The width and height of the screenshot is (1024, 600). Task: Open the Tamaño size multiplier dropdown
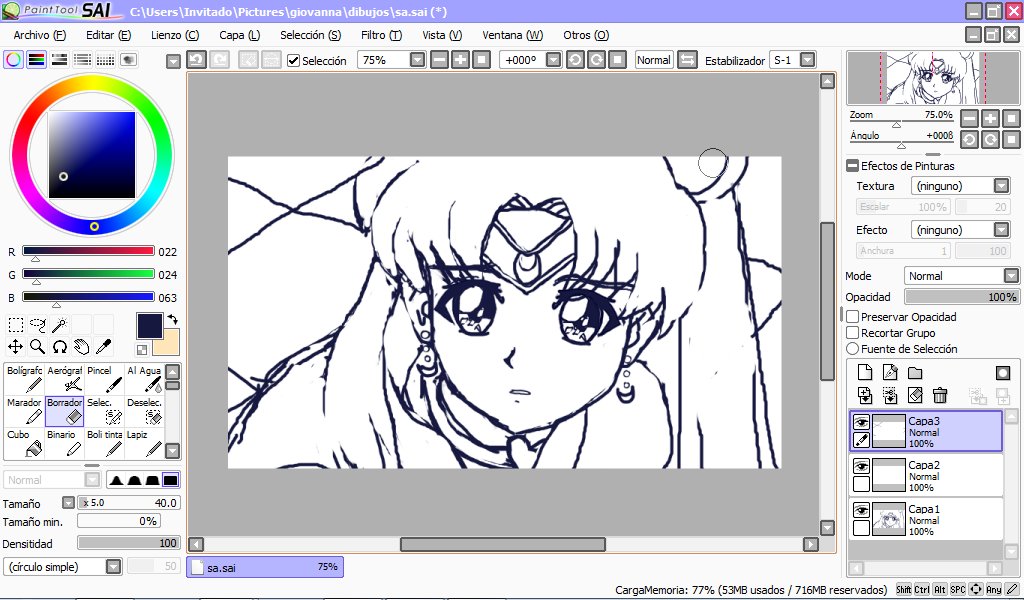point(68,503)
